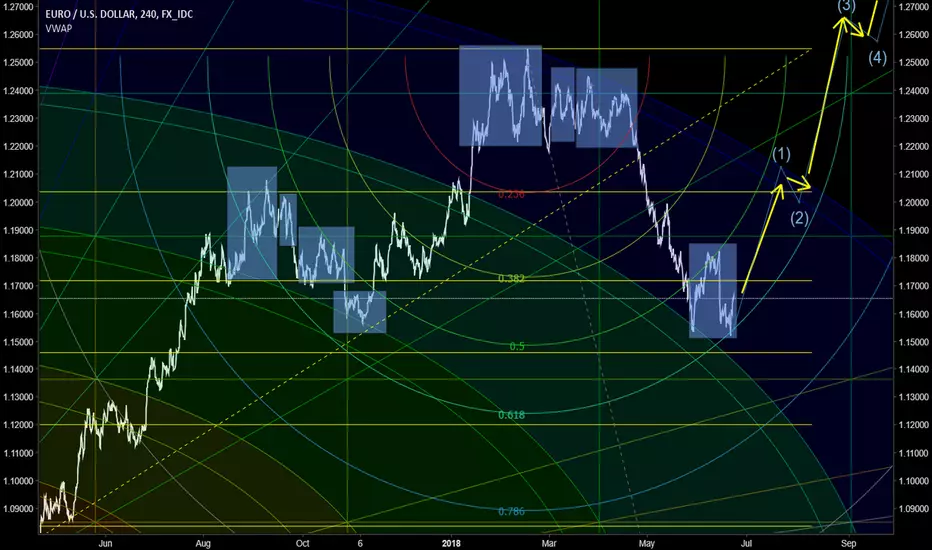Screen dimensions: 932x550
Task: Click the wave (2) projection label
Action: coord(799,218)
